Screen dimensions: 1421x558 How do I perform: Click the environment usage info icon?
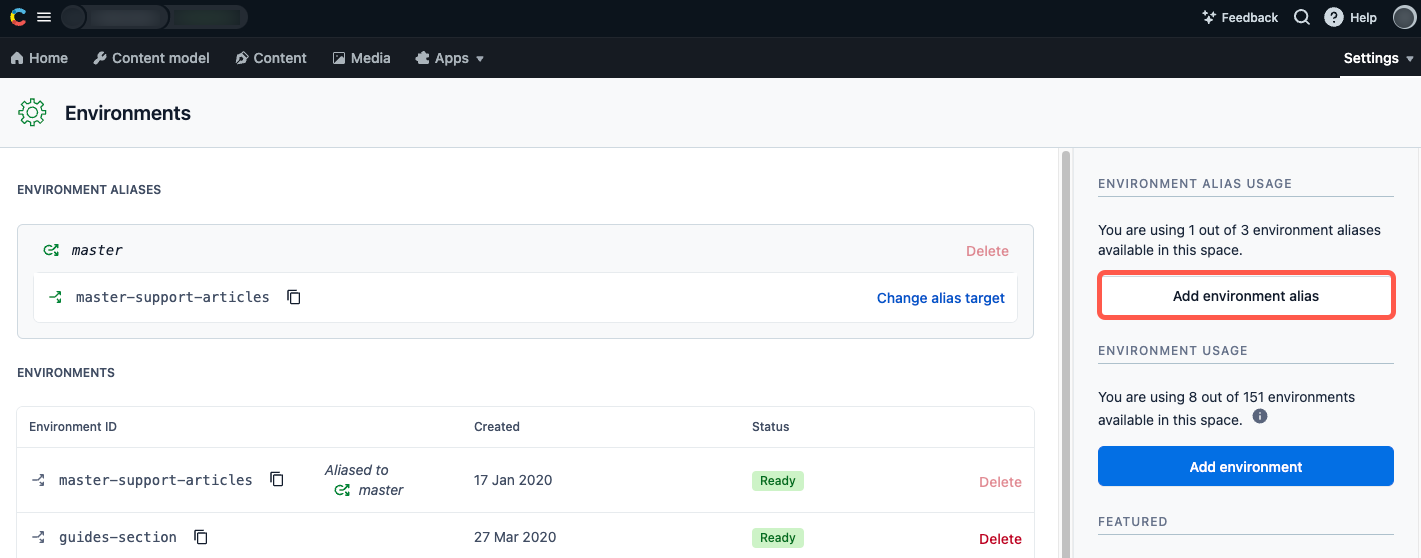tap(1260, 416)
